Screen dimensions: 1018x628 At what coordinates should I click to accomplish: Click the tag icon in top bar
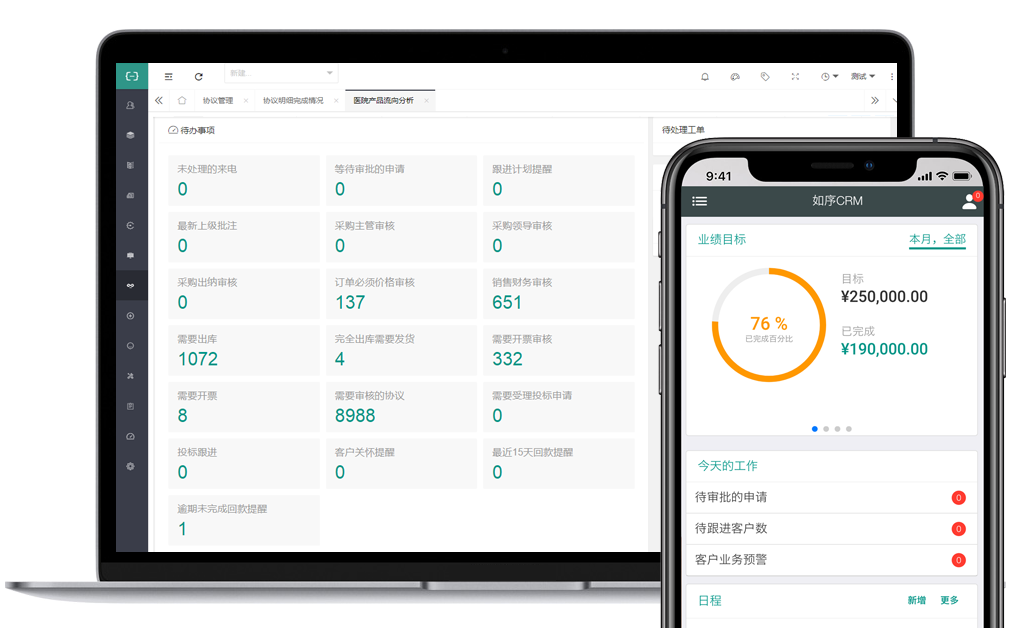pyautogui.click(x=765, y=77)
